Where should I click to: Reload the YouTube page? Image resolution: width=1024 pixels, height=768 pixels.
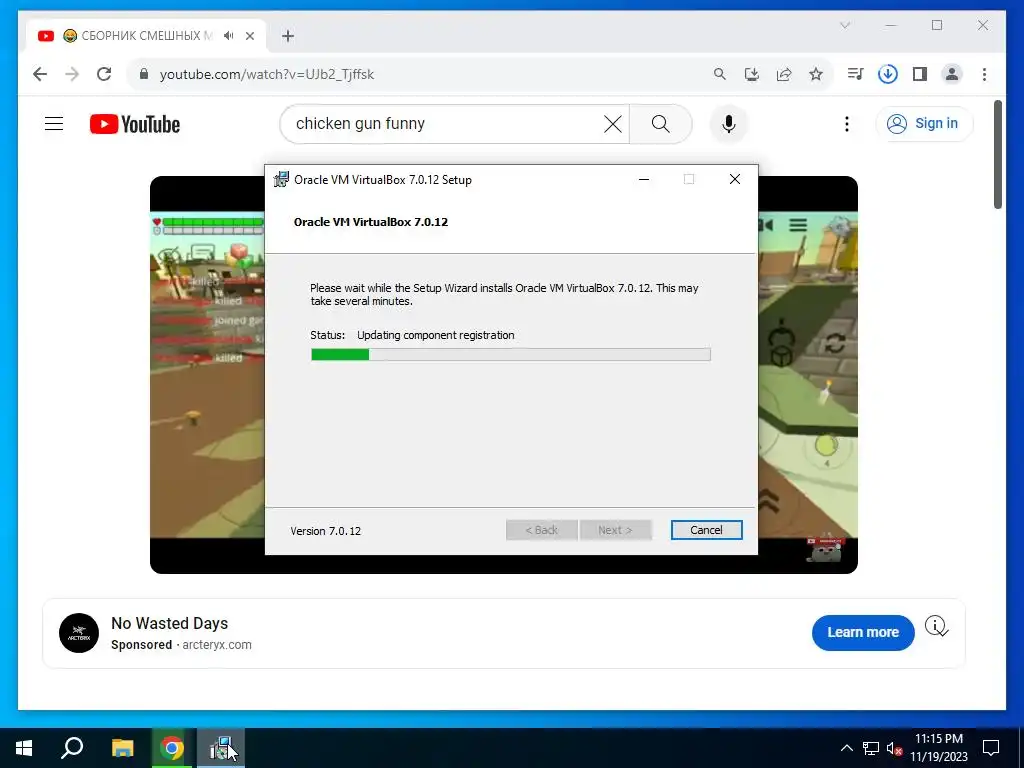(x=104, y=74)
